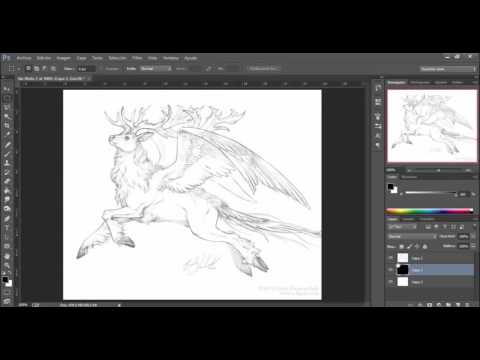Screen dimensions: 480x360
Task: Hide the topmost layer with eye icon
Action: [x=390, y=258]
